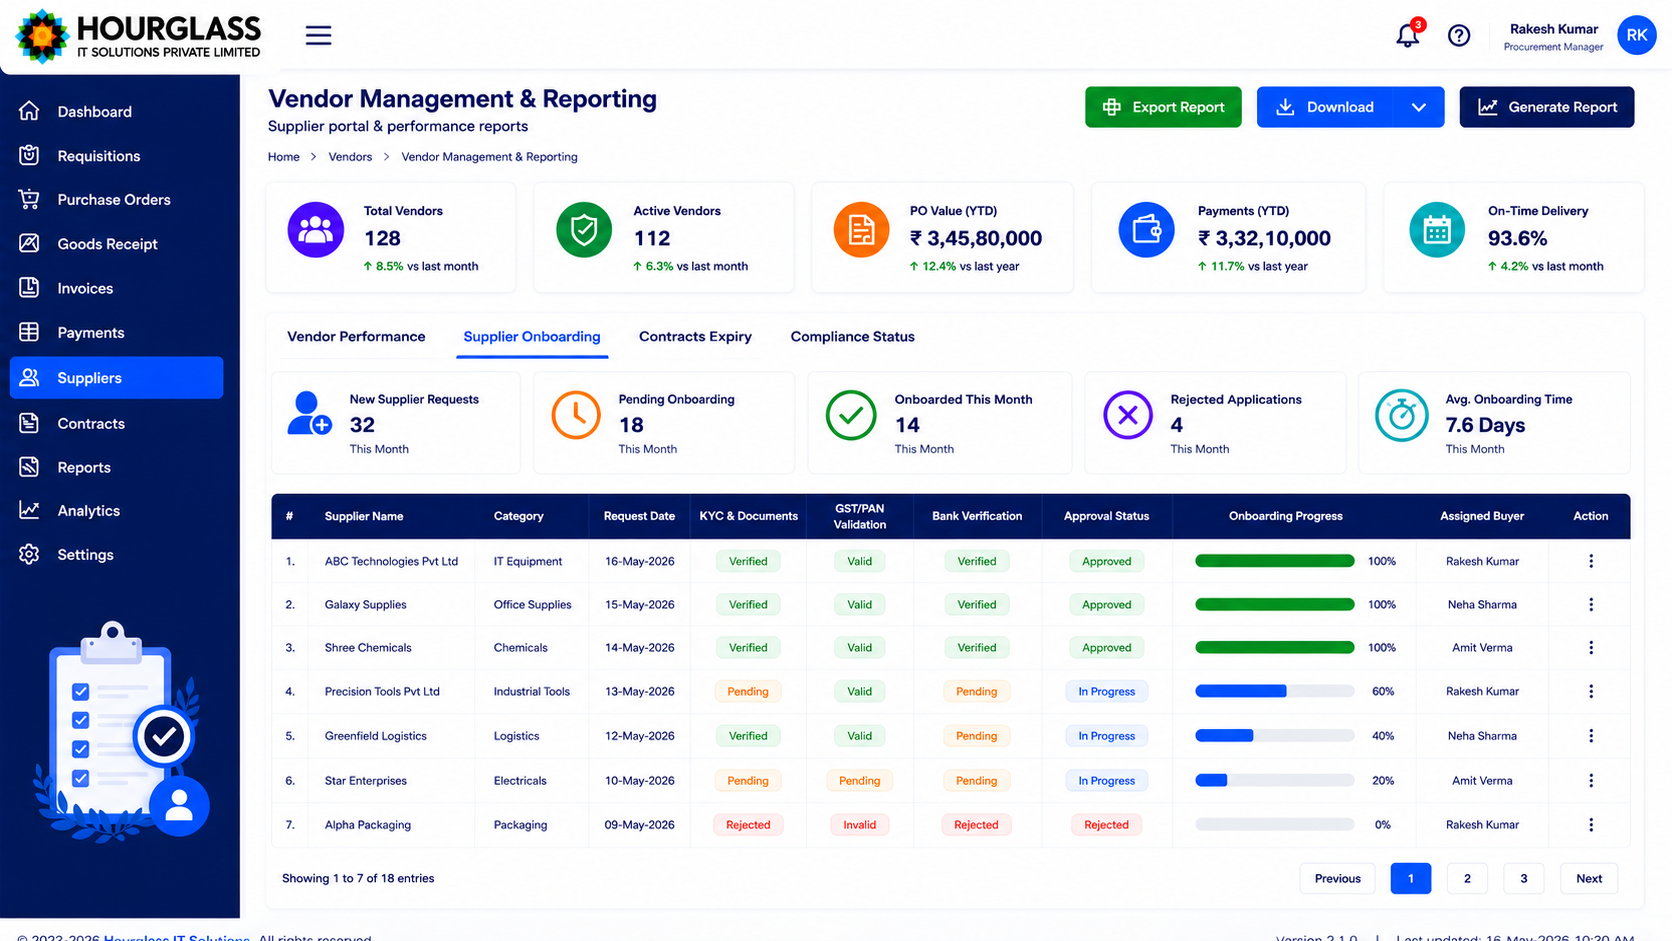Click the New Supplier Requests icon
This screenshot has height=941, width=1672.
[x=309, y=413]
